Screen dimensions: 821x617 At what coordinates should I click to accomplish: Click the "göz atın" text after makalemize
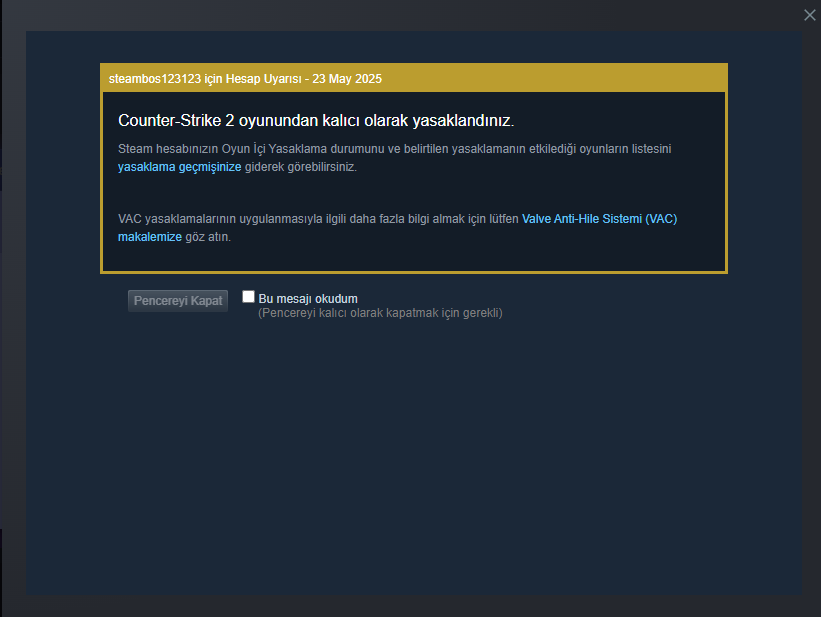[208, 237]
